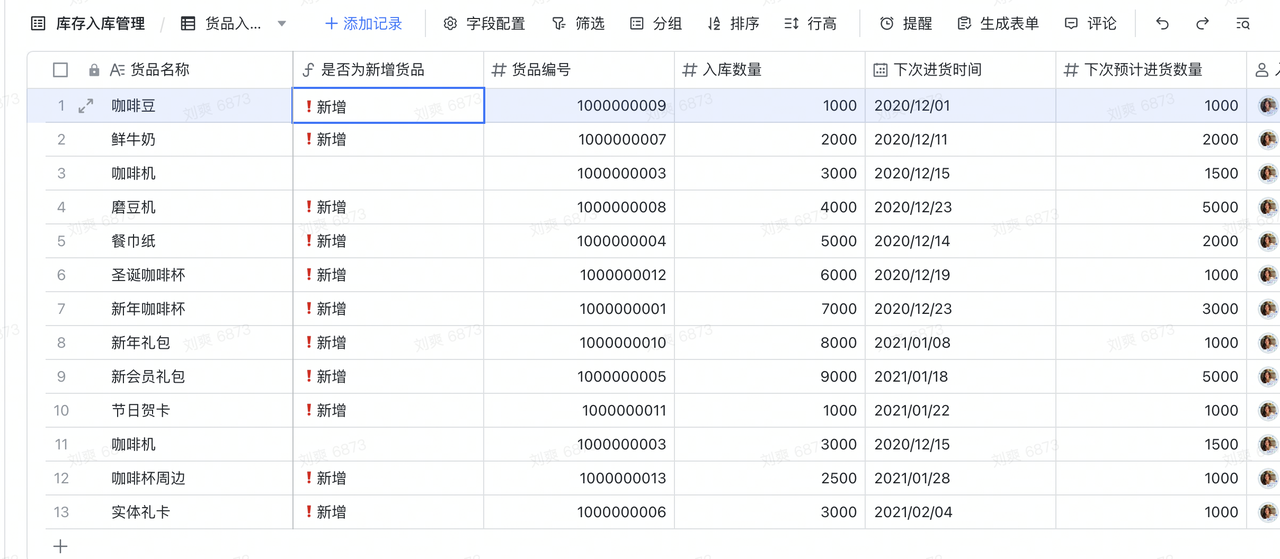Open the 筛选 filter menu
Image resolution: width=1280 pixels, height=559 pixels.
pos(578,23)
